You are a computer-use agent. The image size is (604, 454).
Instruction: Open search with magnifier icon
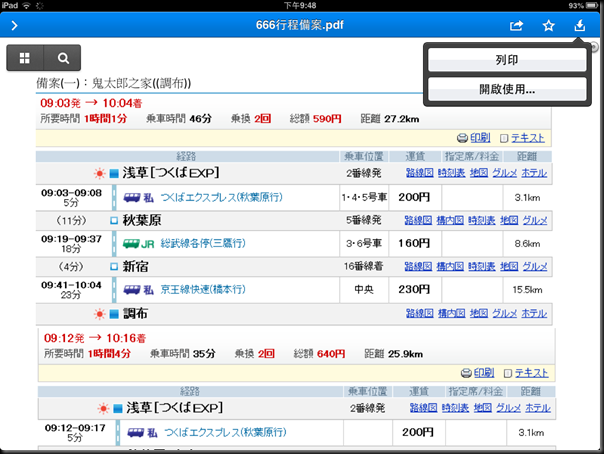[x=63, y=58]
